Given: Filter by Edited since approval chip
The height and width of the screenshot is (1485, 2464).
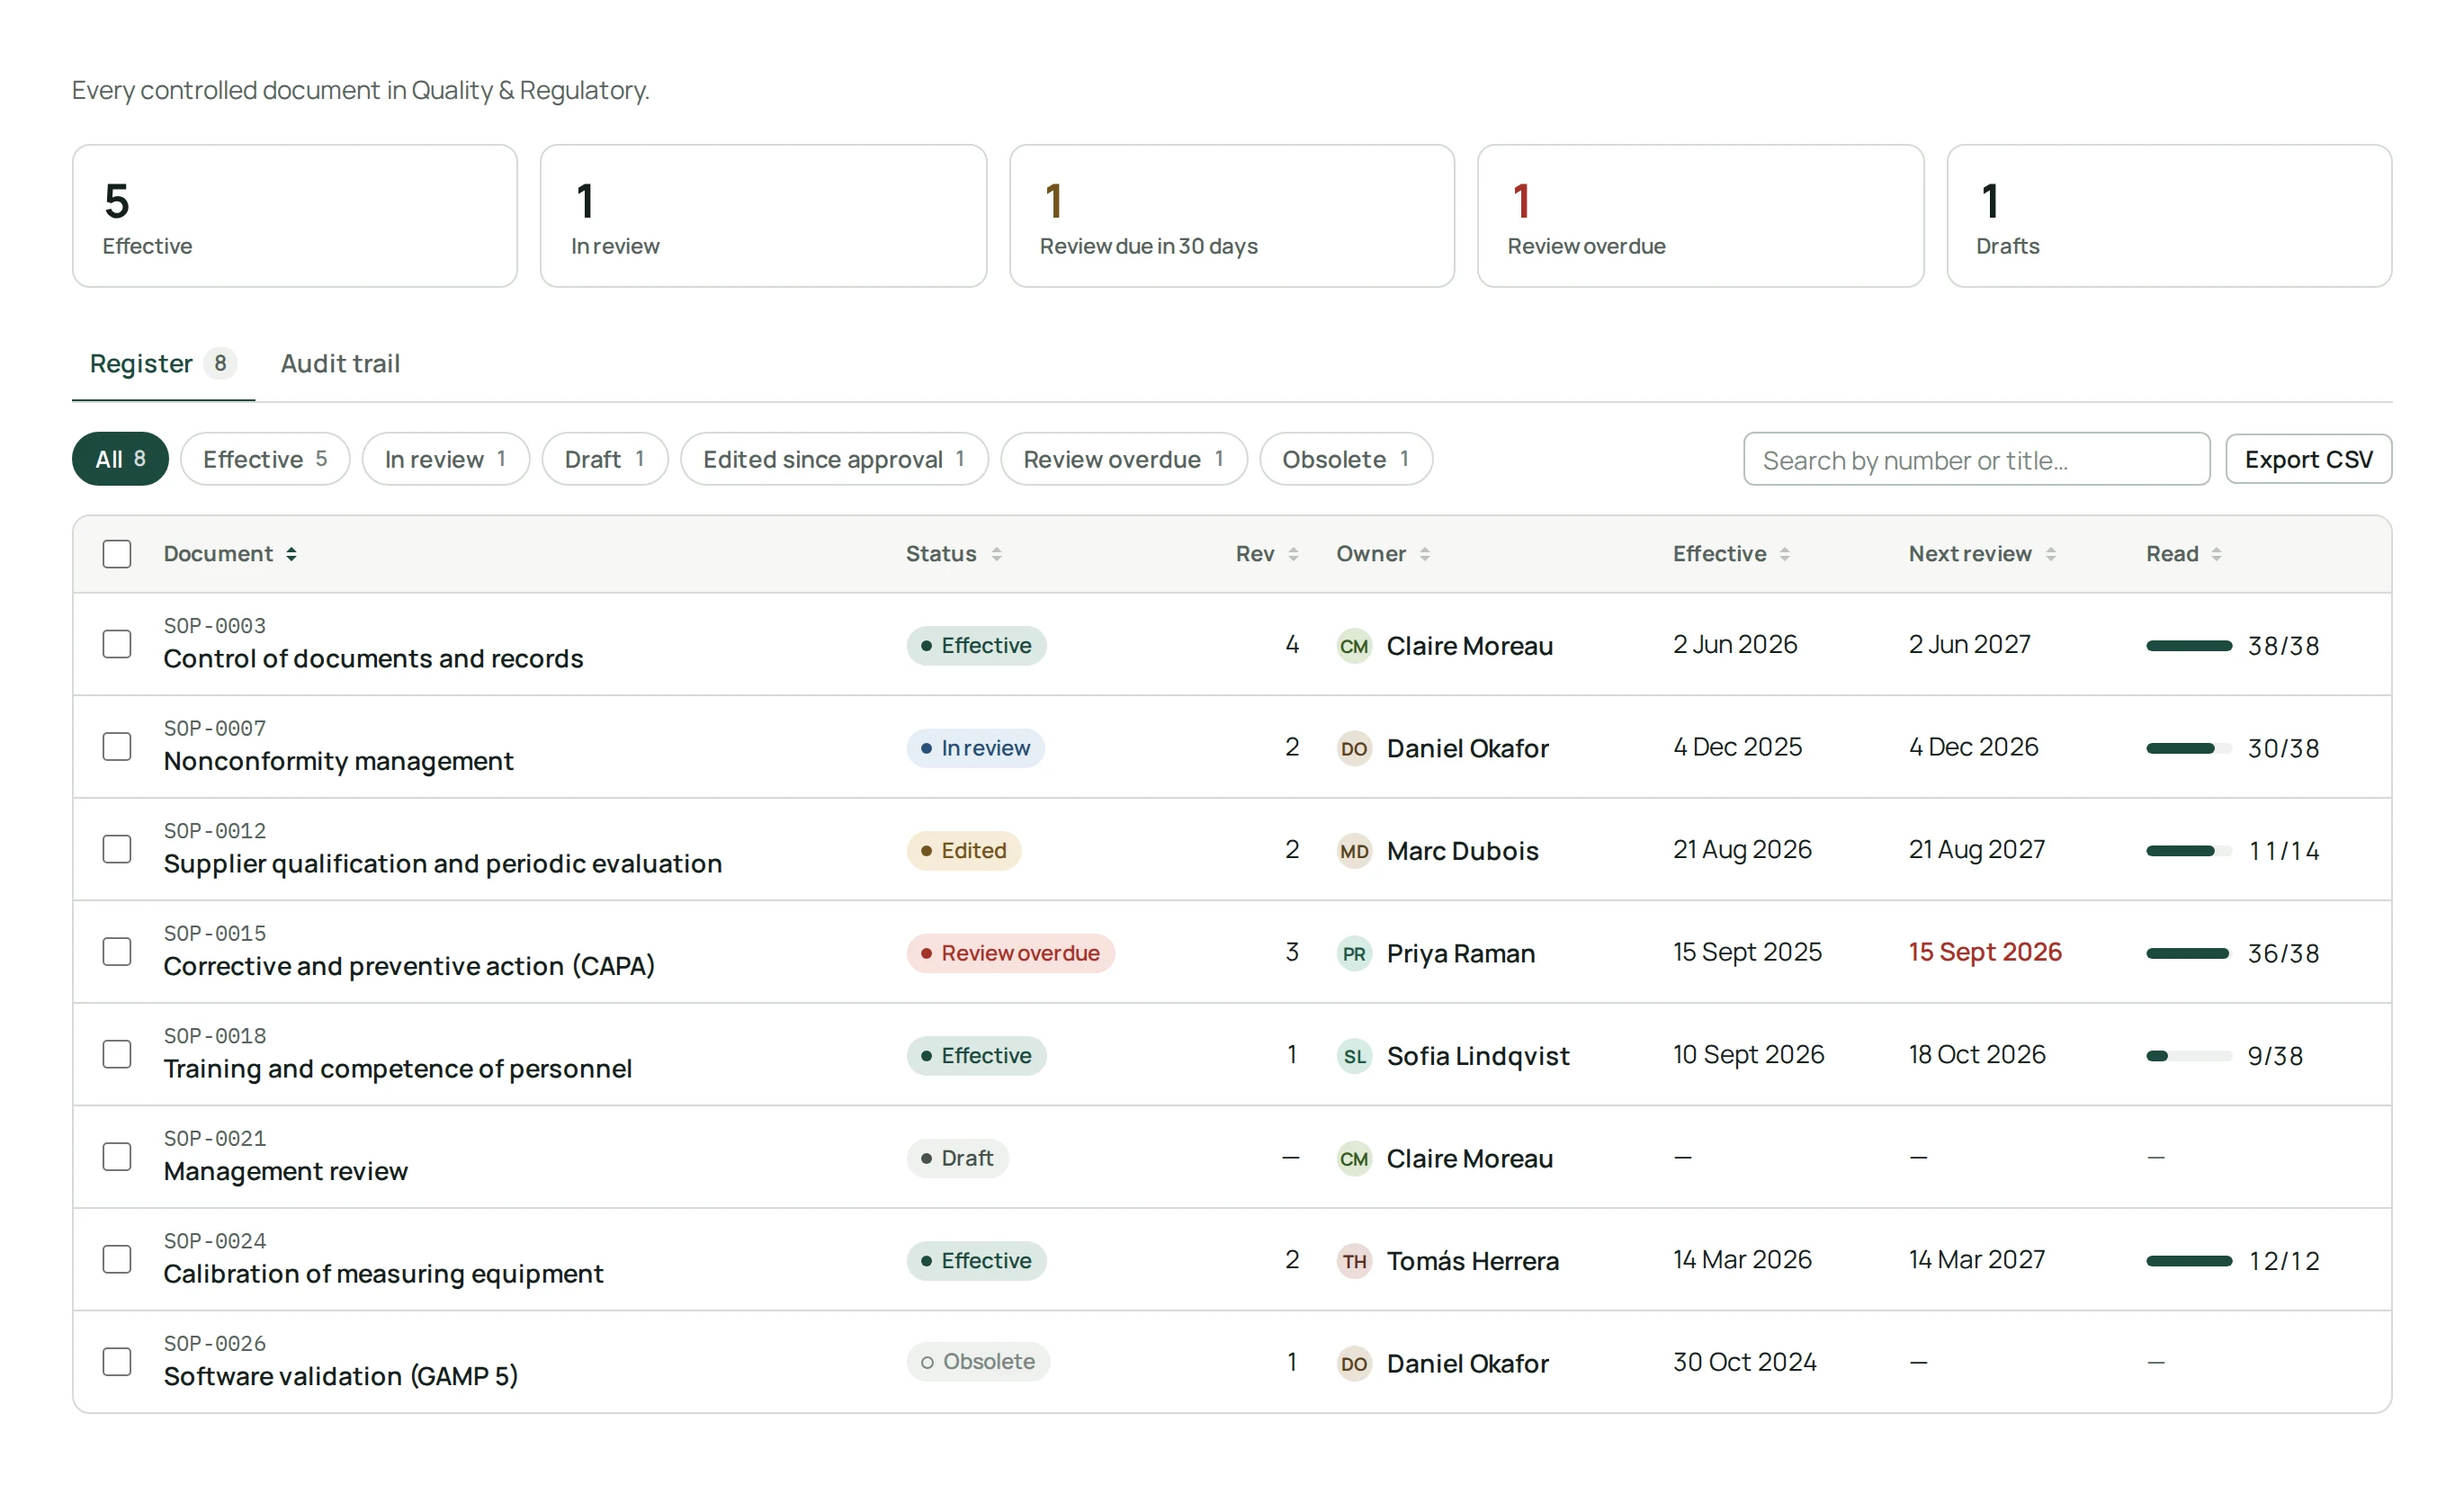Looking at the screenshot, I should coord(834,459).
